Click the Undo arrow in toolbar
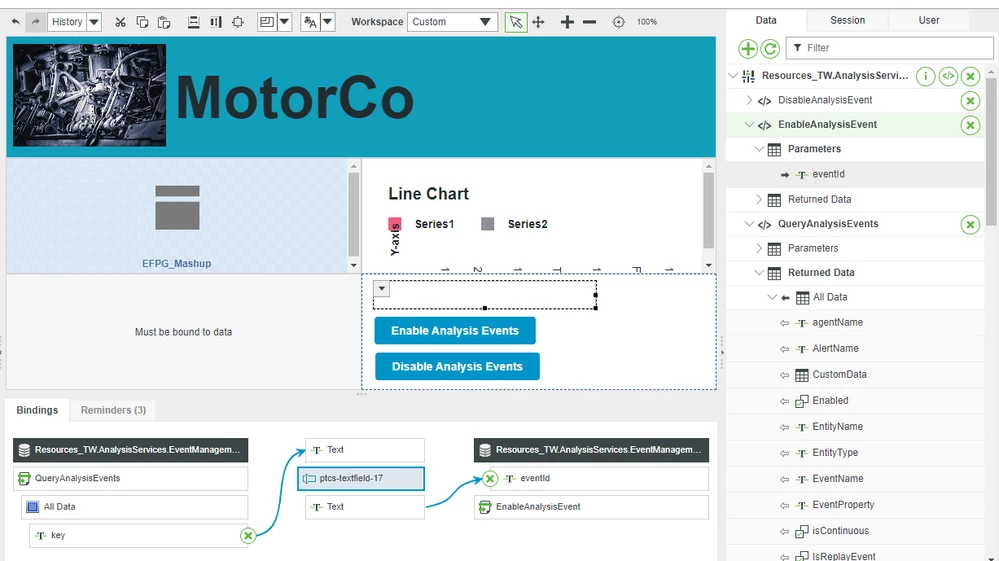999x561 pixels. (15, 22)
